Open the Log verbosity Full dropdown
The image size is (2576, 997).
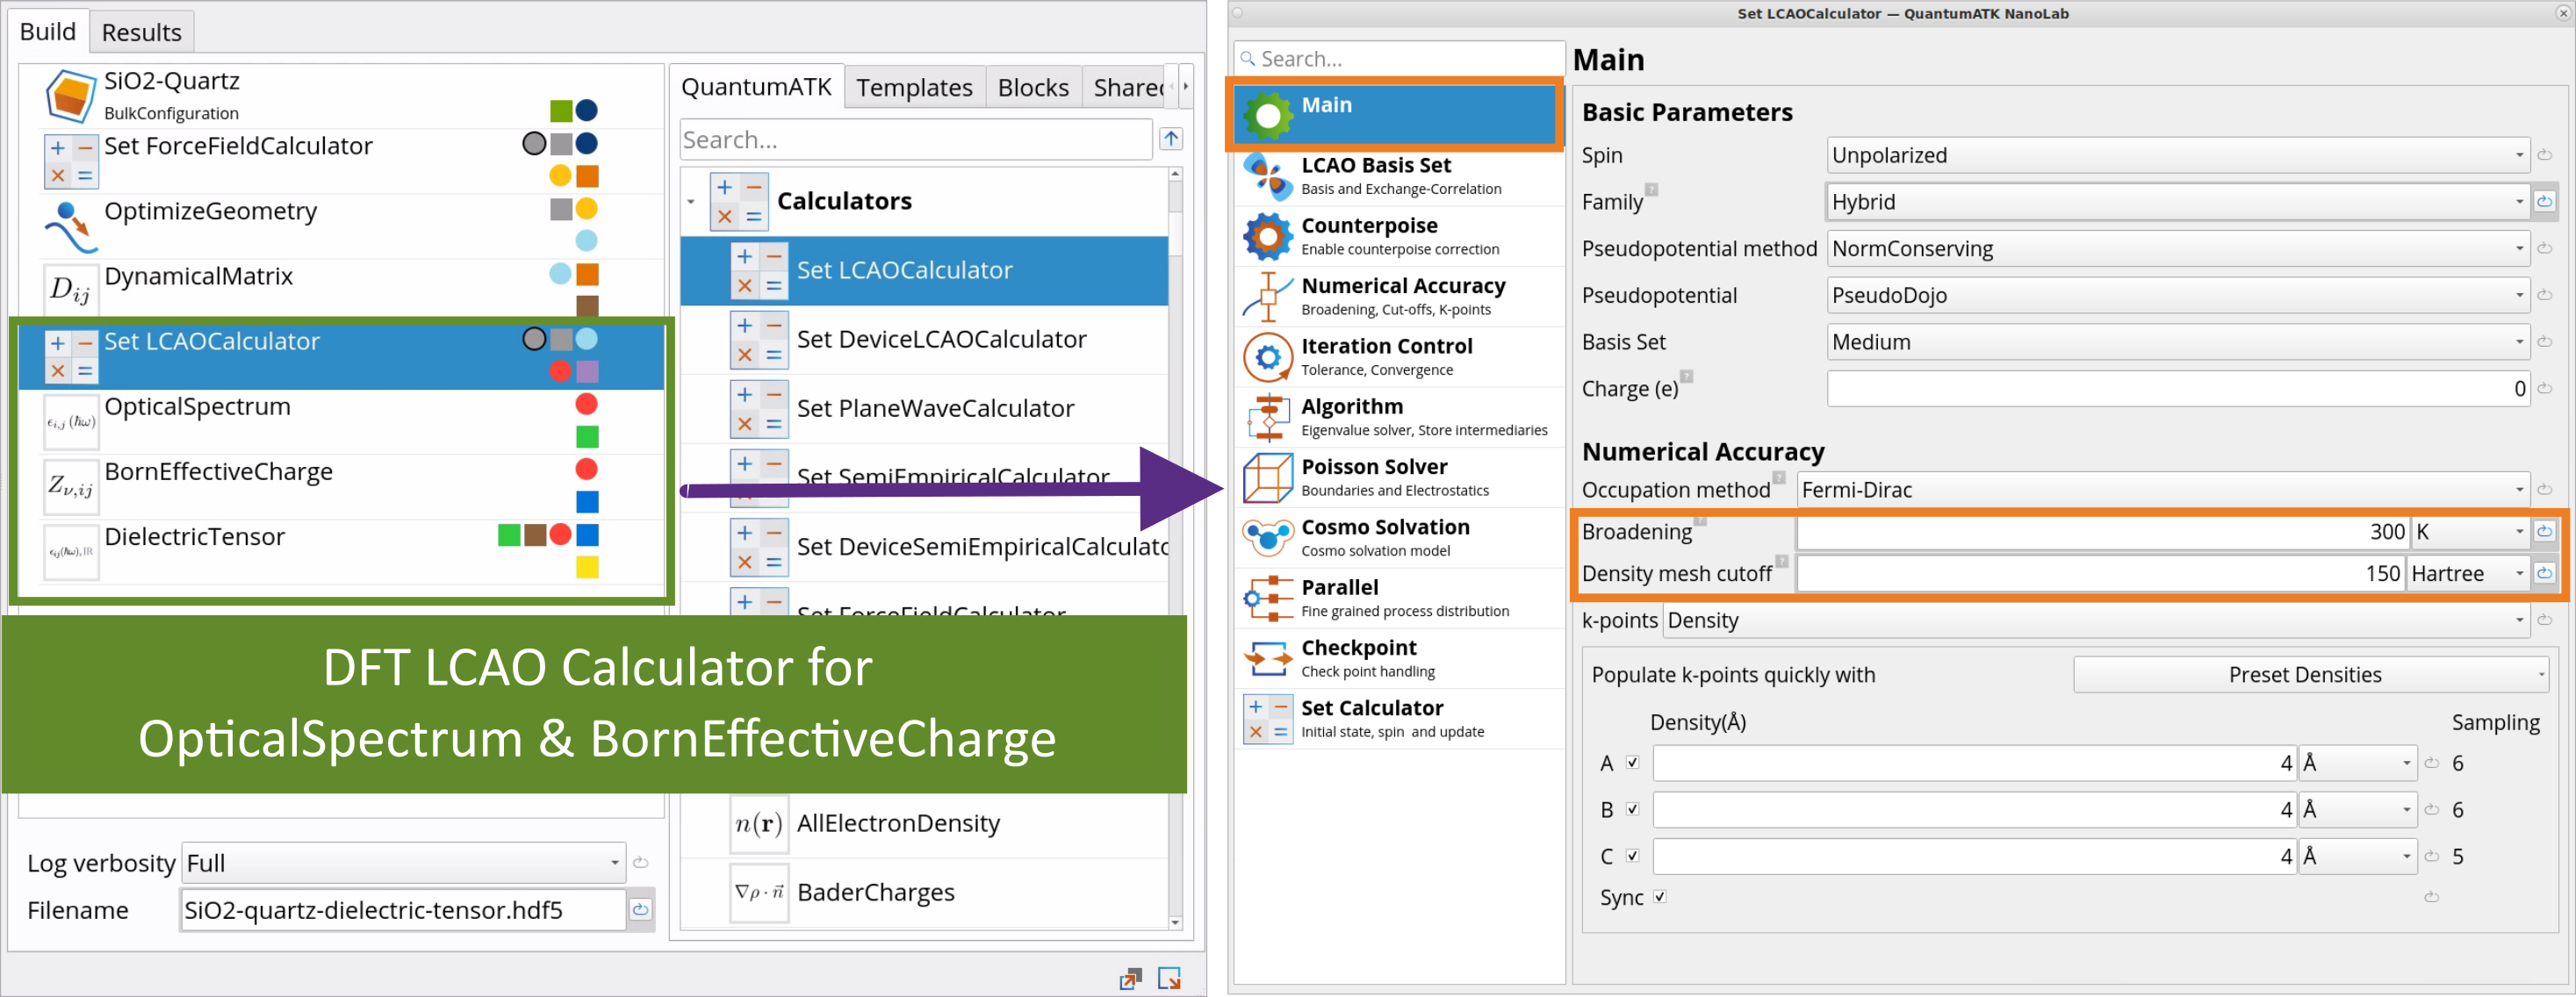(403, 862)
